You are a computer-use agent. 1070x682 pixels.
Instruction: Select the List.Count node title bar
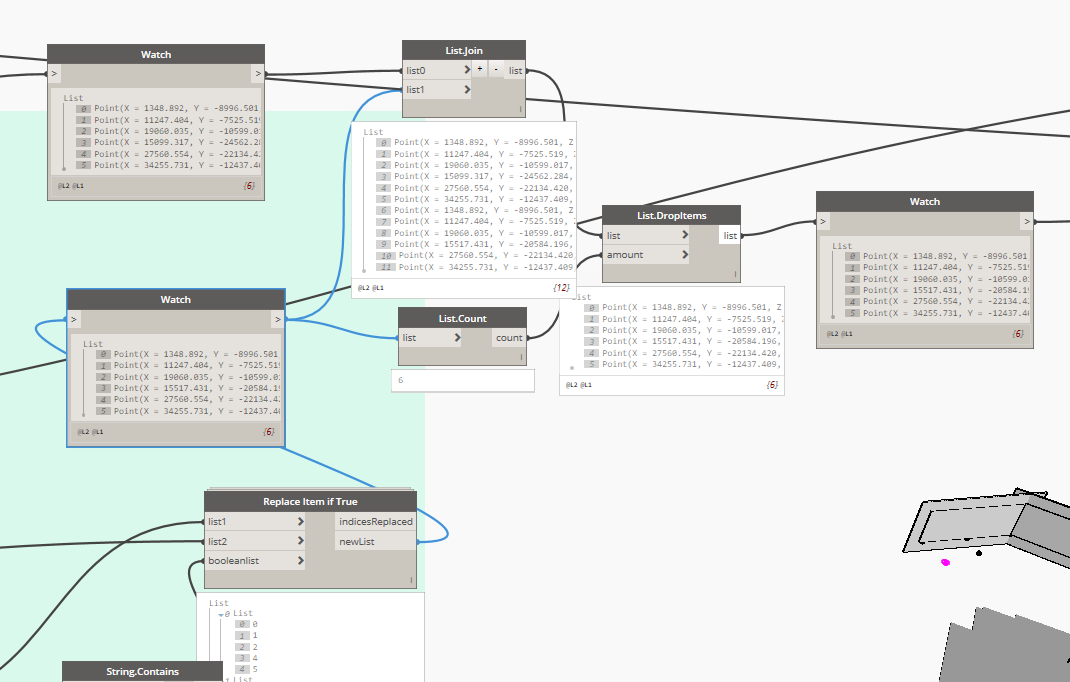[x=463, y=318]
